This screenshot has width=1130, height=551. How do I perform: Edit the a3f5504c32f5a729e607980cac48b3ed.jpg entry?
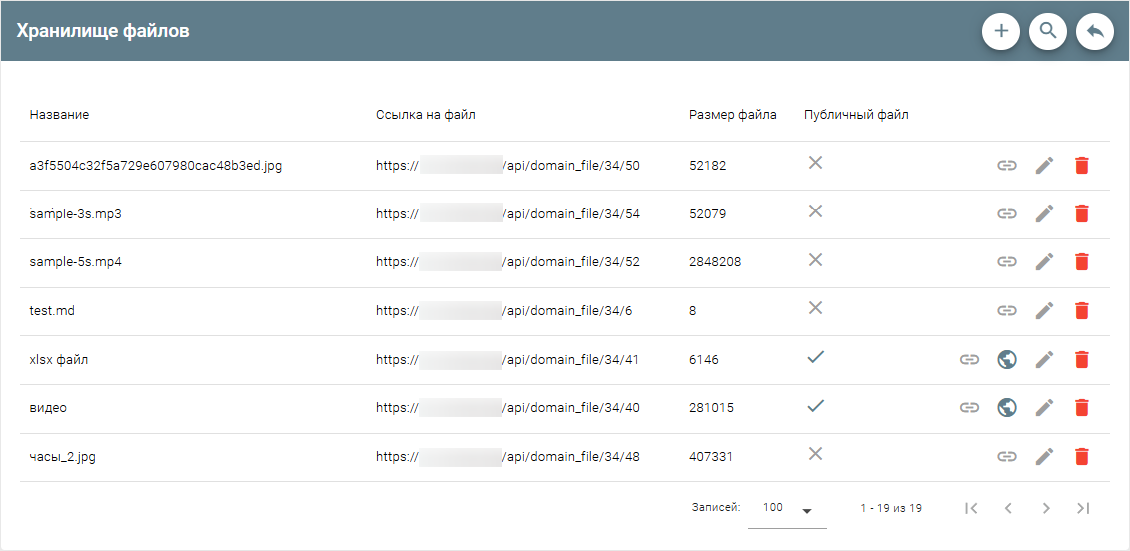tap(1044, 166)
